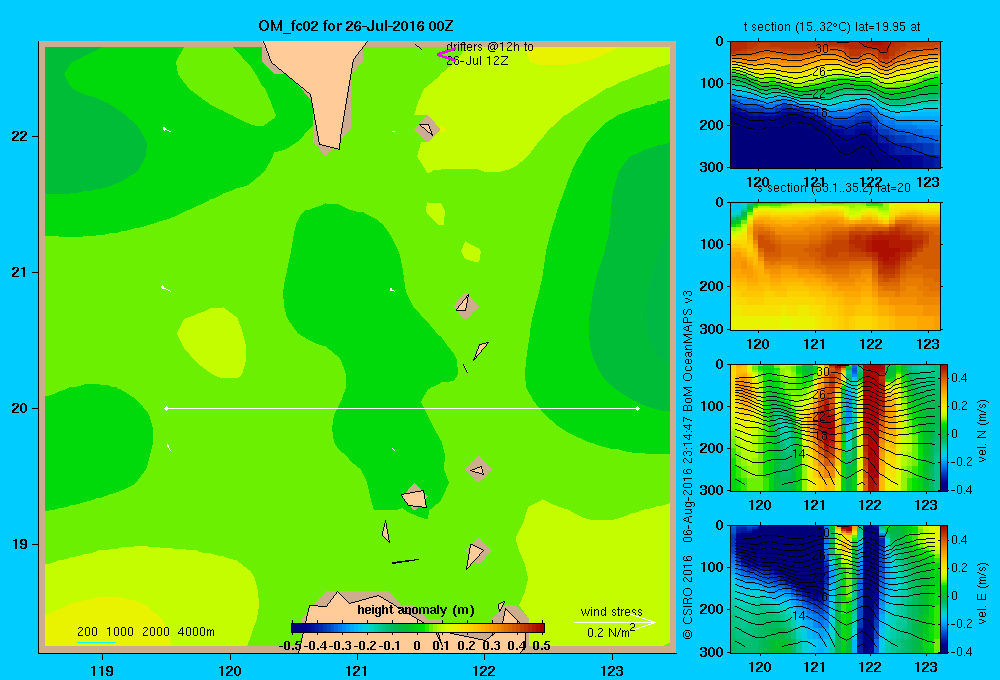Click latitude label 21 on main map axis
This screenshot has height=680, width=1000.
click(19, 272)
